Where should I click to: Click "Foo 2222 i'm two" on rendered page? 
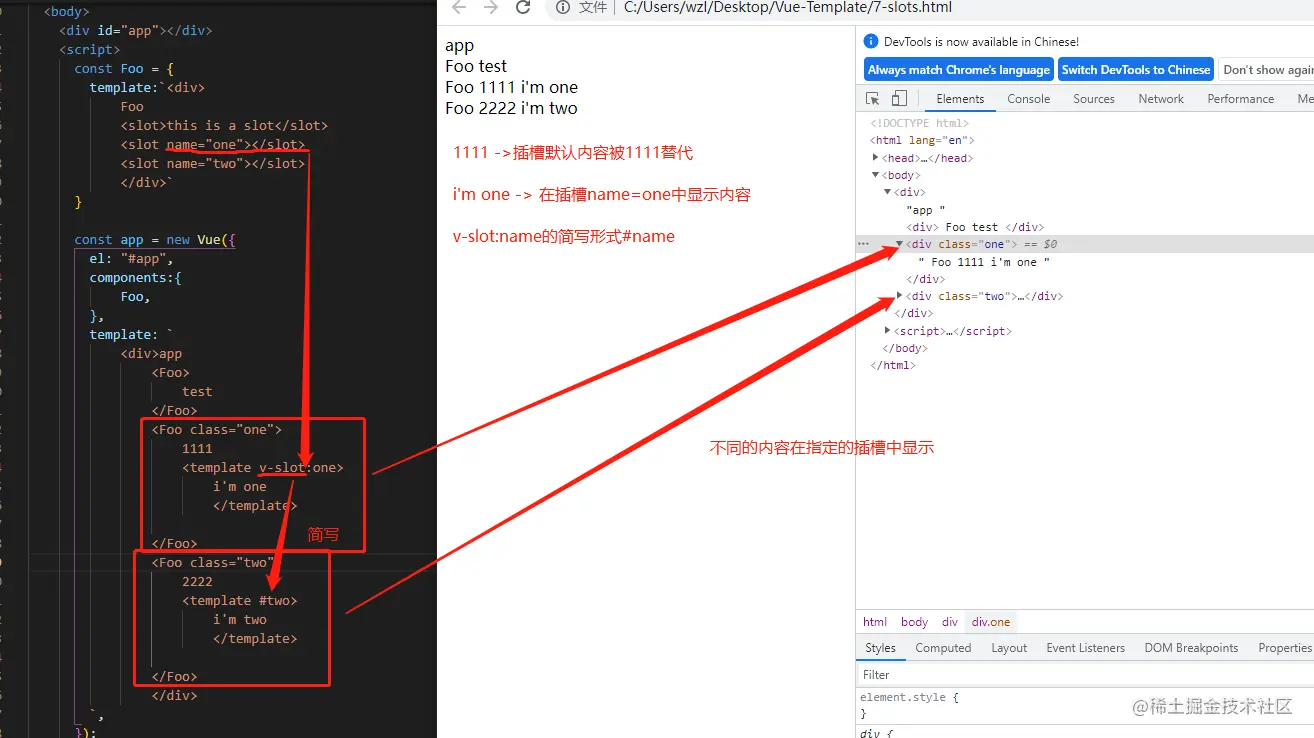511,108
